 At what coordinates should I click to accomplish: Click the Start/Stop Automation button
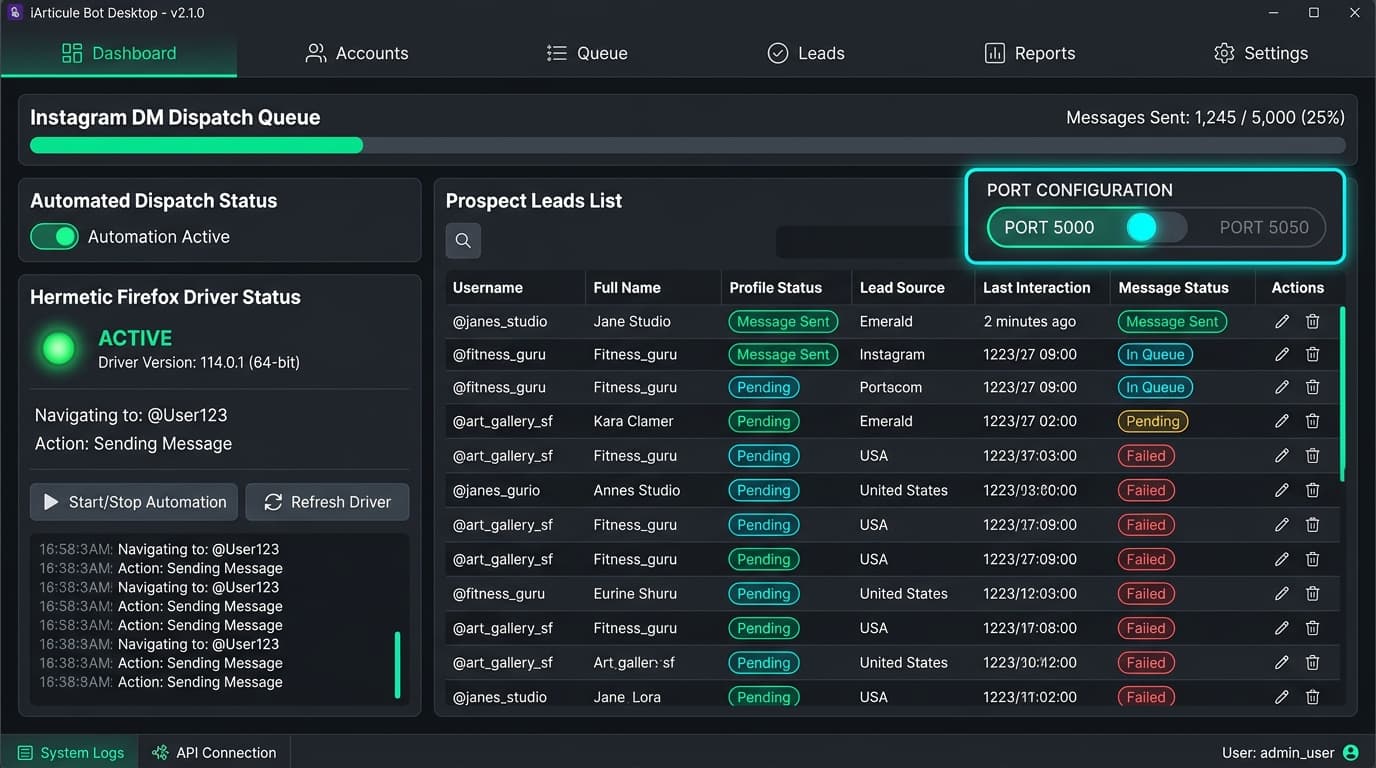pos(134,502)
